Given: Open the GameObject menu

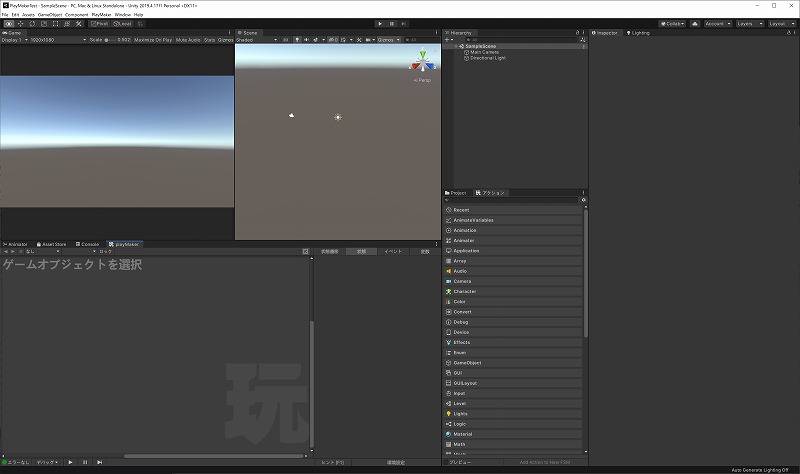Looking at the screenshot, I should (x=49, y=15).
